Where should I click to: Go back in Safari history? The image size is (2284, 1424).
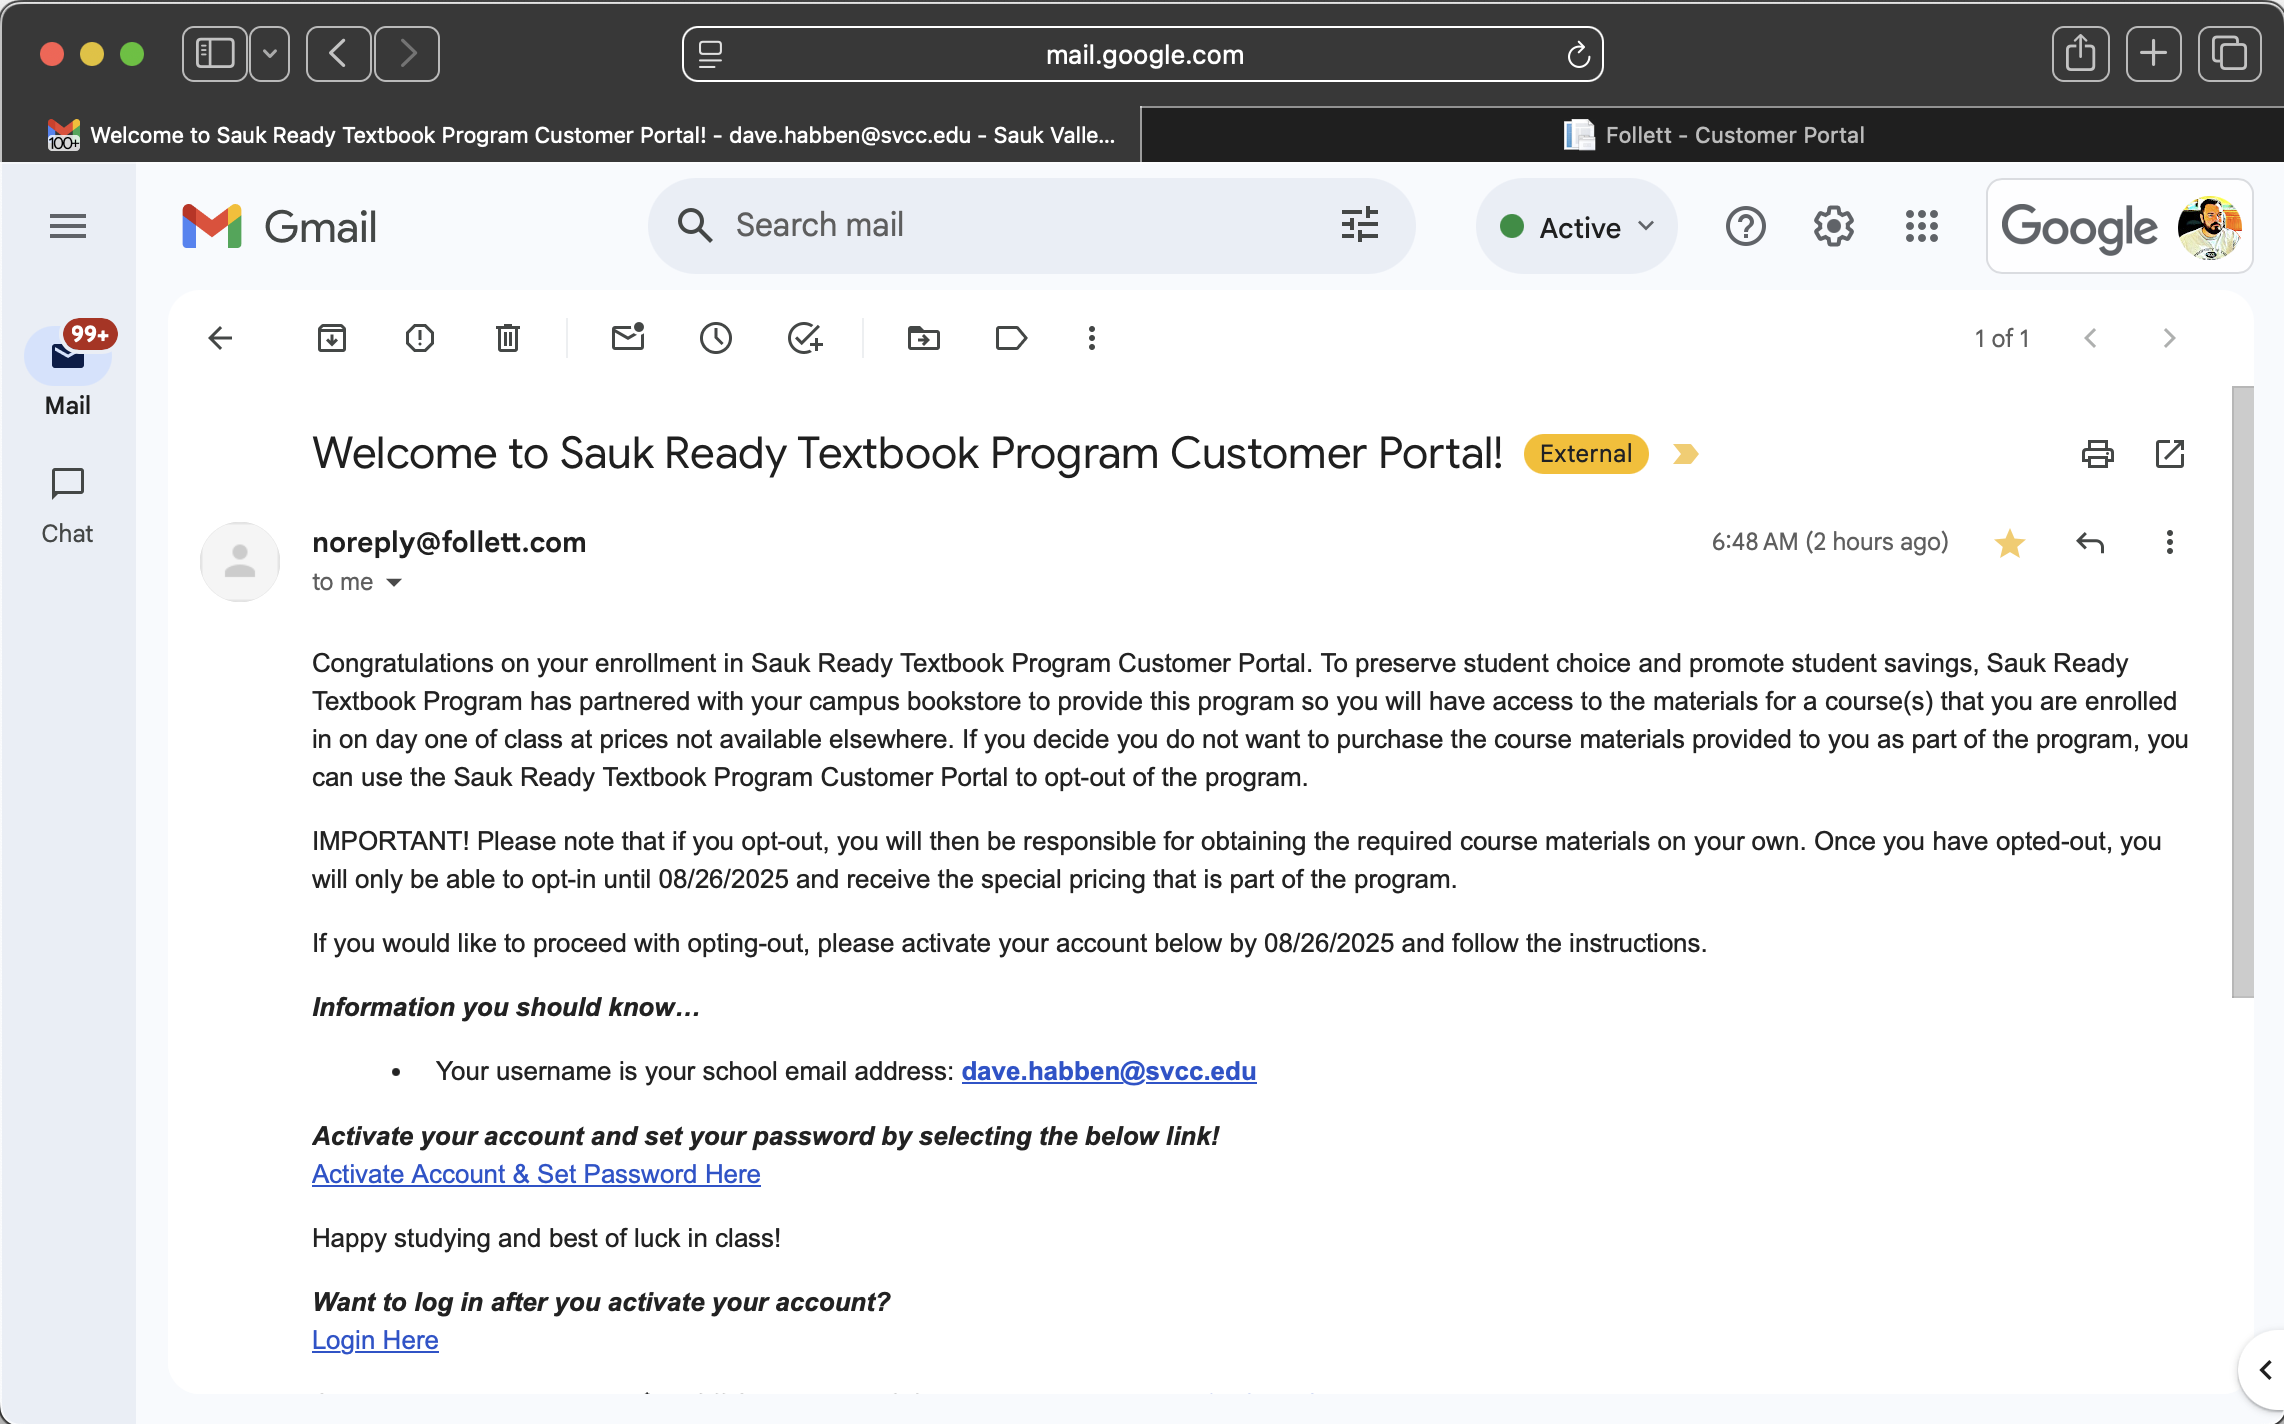[338, 54]
